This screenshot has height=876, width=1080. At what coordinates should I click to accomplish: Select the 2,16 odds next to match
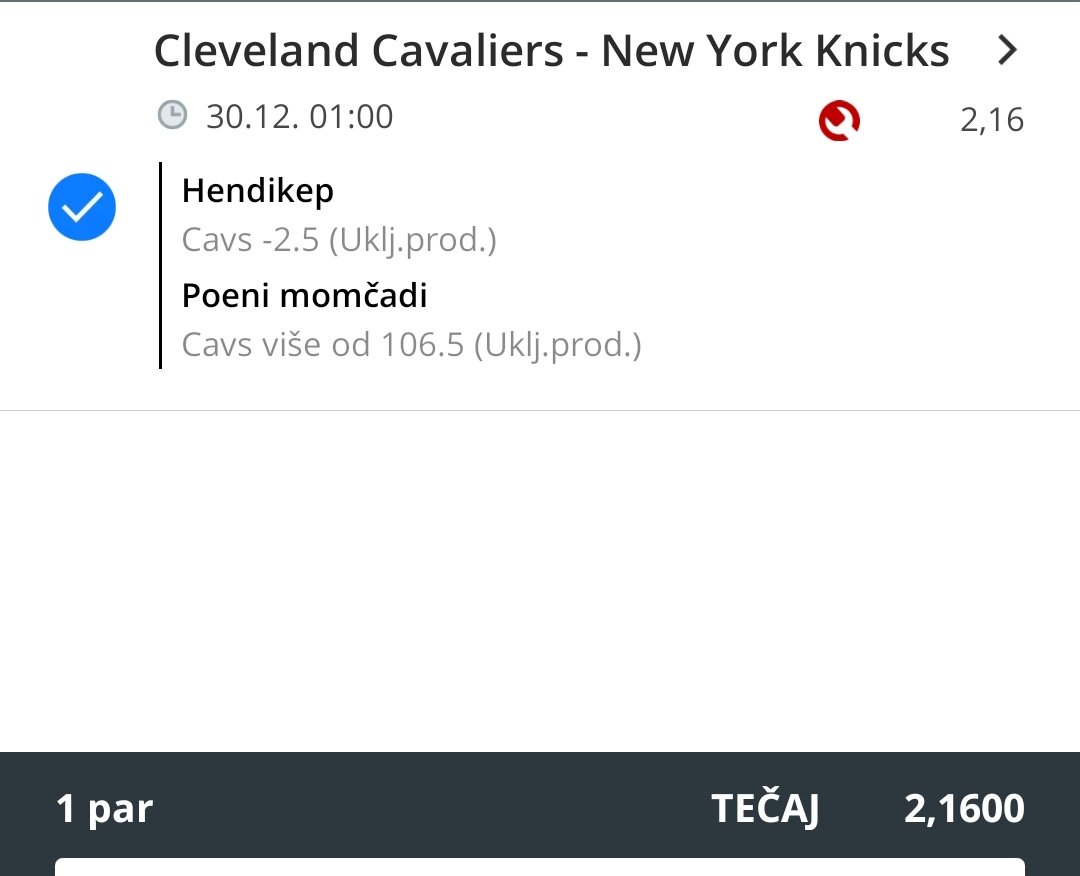pos(991,120)
